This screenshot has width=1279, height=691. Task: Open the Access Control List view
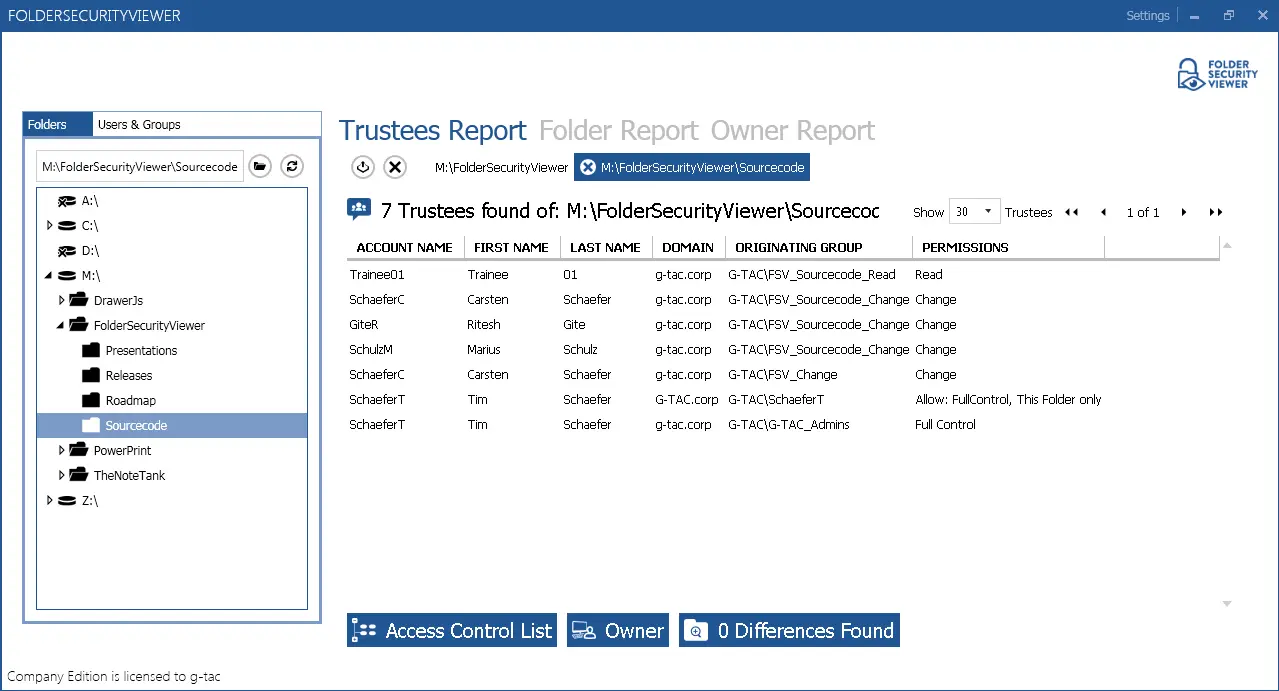point(452,631)
